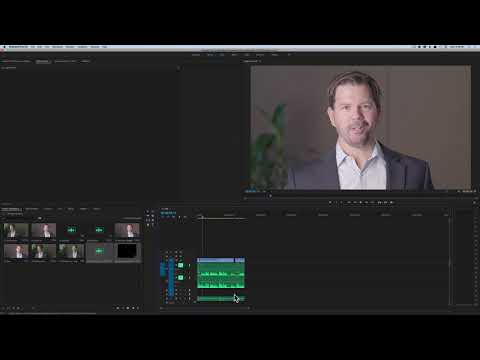This screenshot has width=480, height=360.
Task: Step back one frame in program monitor
Action: (x=355, y=202)
